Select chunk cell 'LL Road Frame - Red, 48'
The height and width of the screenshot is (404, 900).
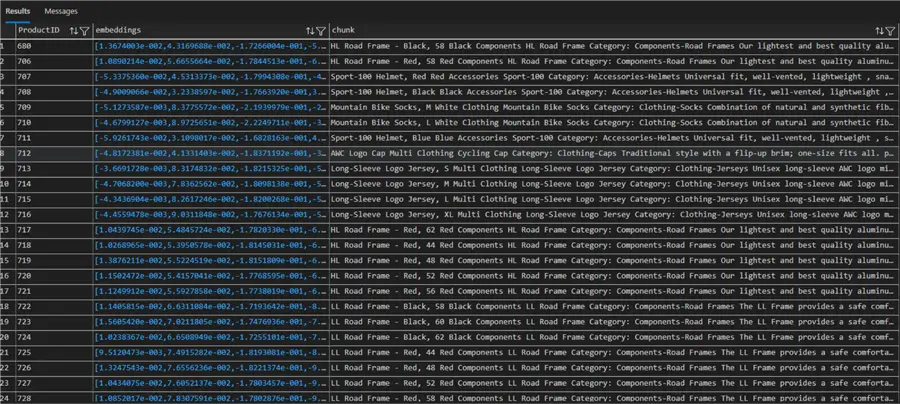pyautogui.click(x=612, y=367)
